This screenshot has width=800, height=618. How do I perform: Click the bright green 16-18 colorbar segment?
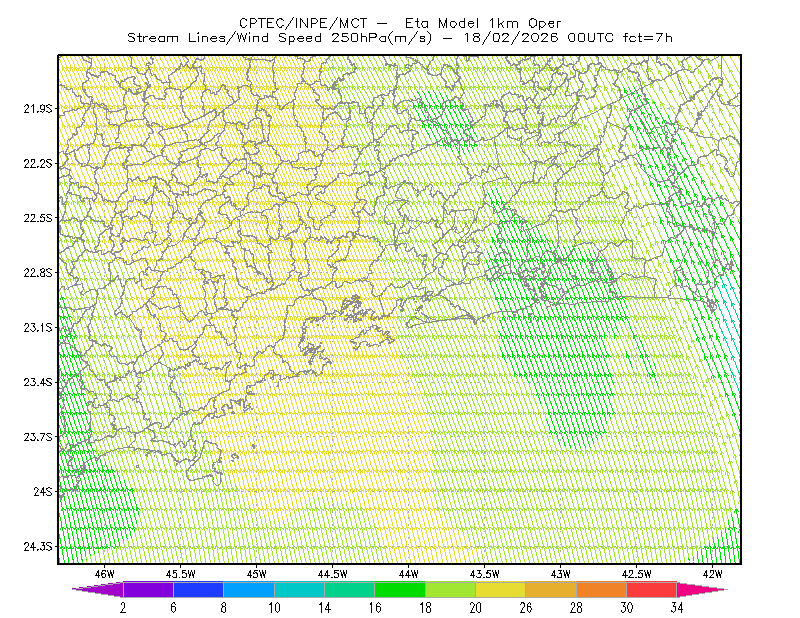[400, 589]
